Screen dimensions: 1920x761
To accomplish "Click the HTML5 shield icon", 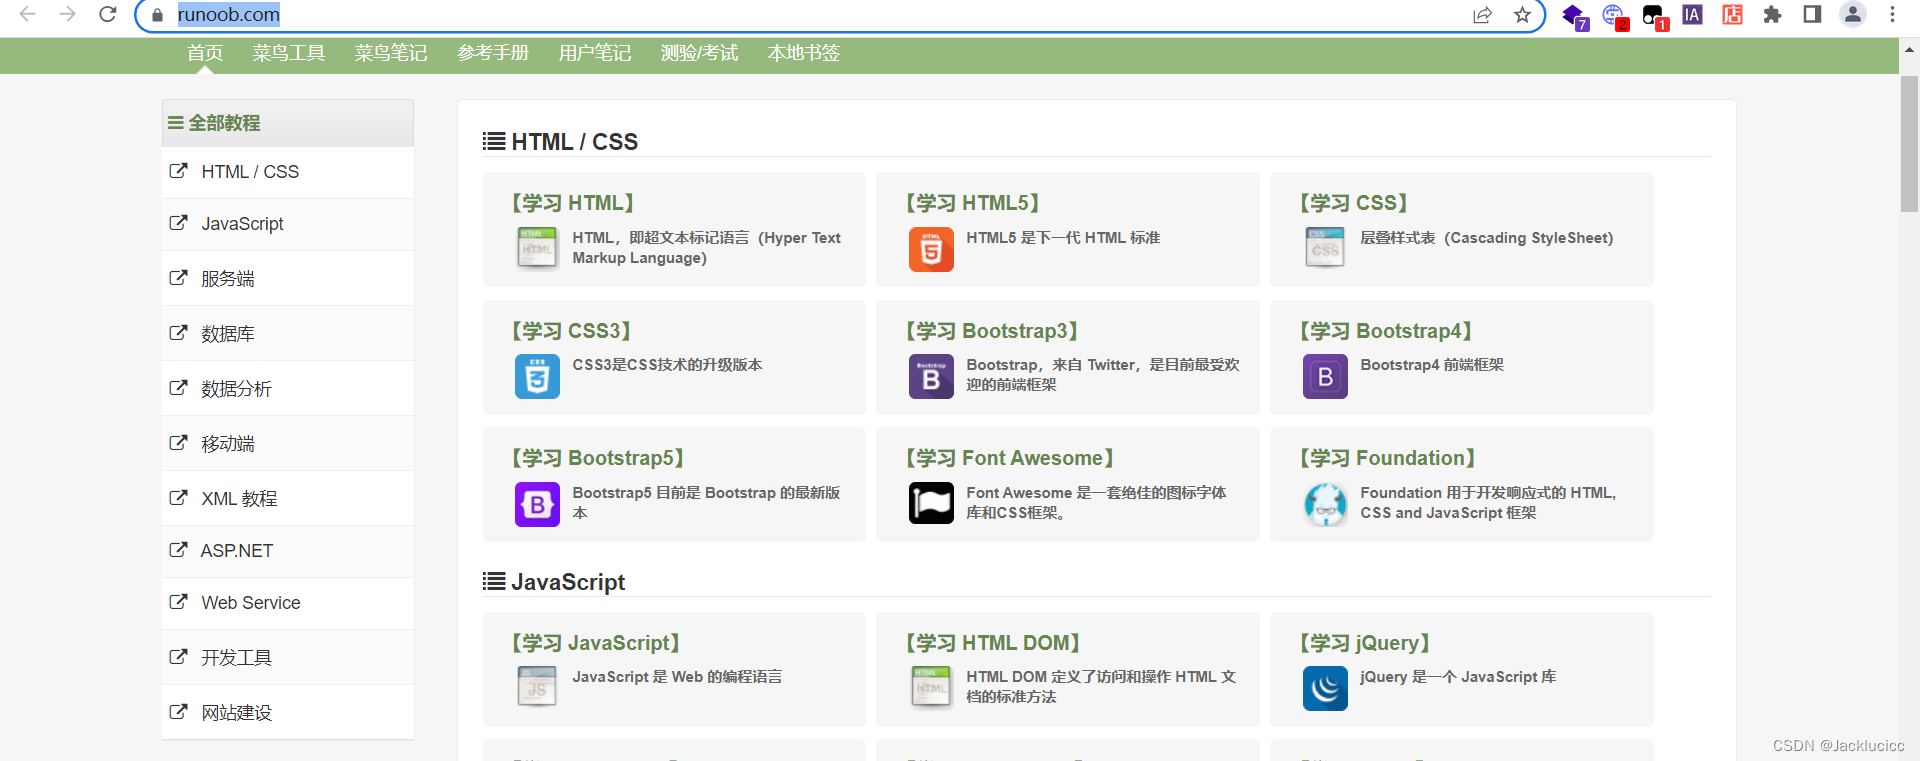I will pyautogui.click(x=931, y=249).
